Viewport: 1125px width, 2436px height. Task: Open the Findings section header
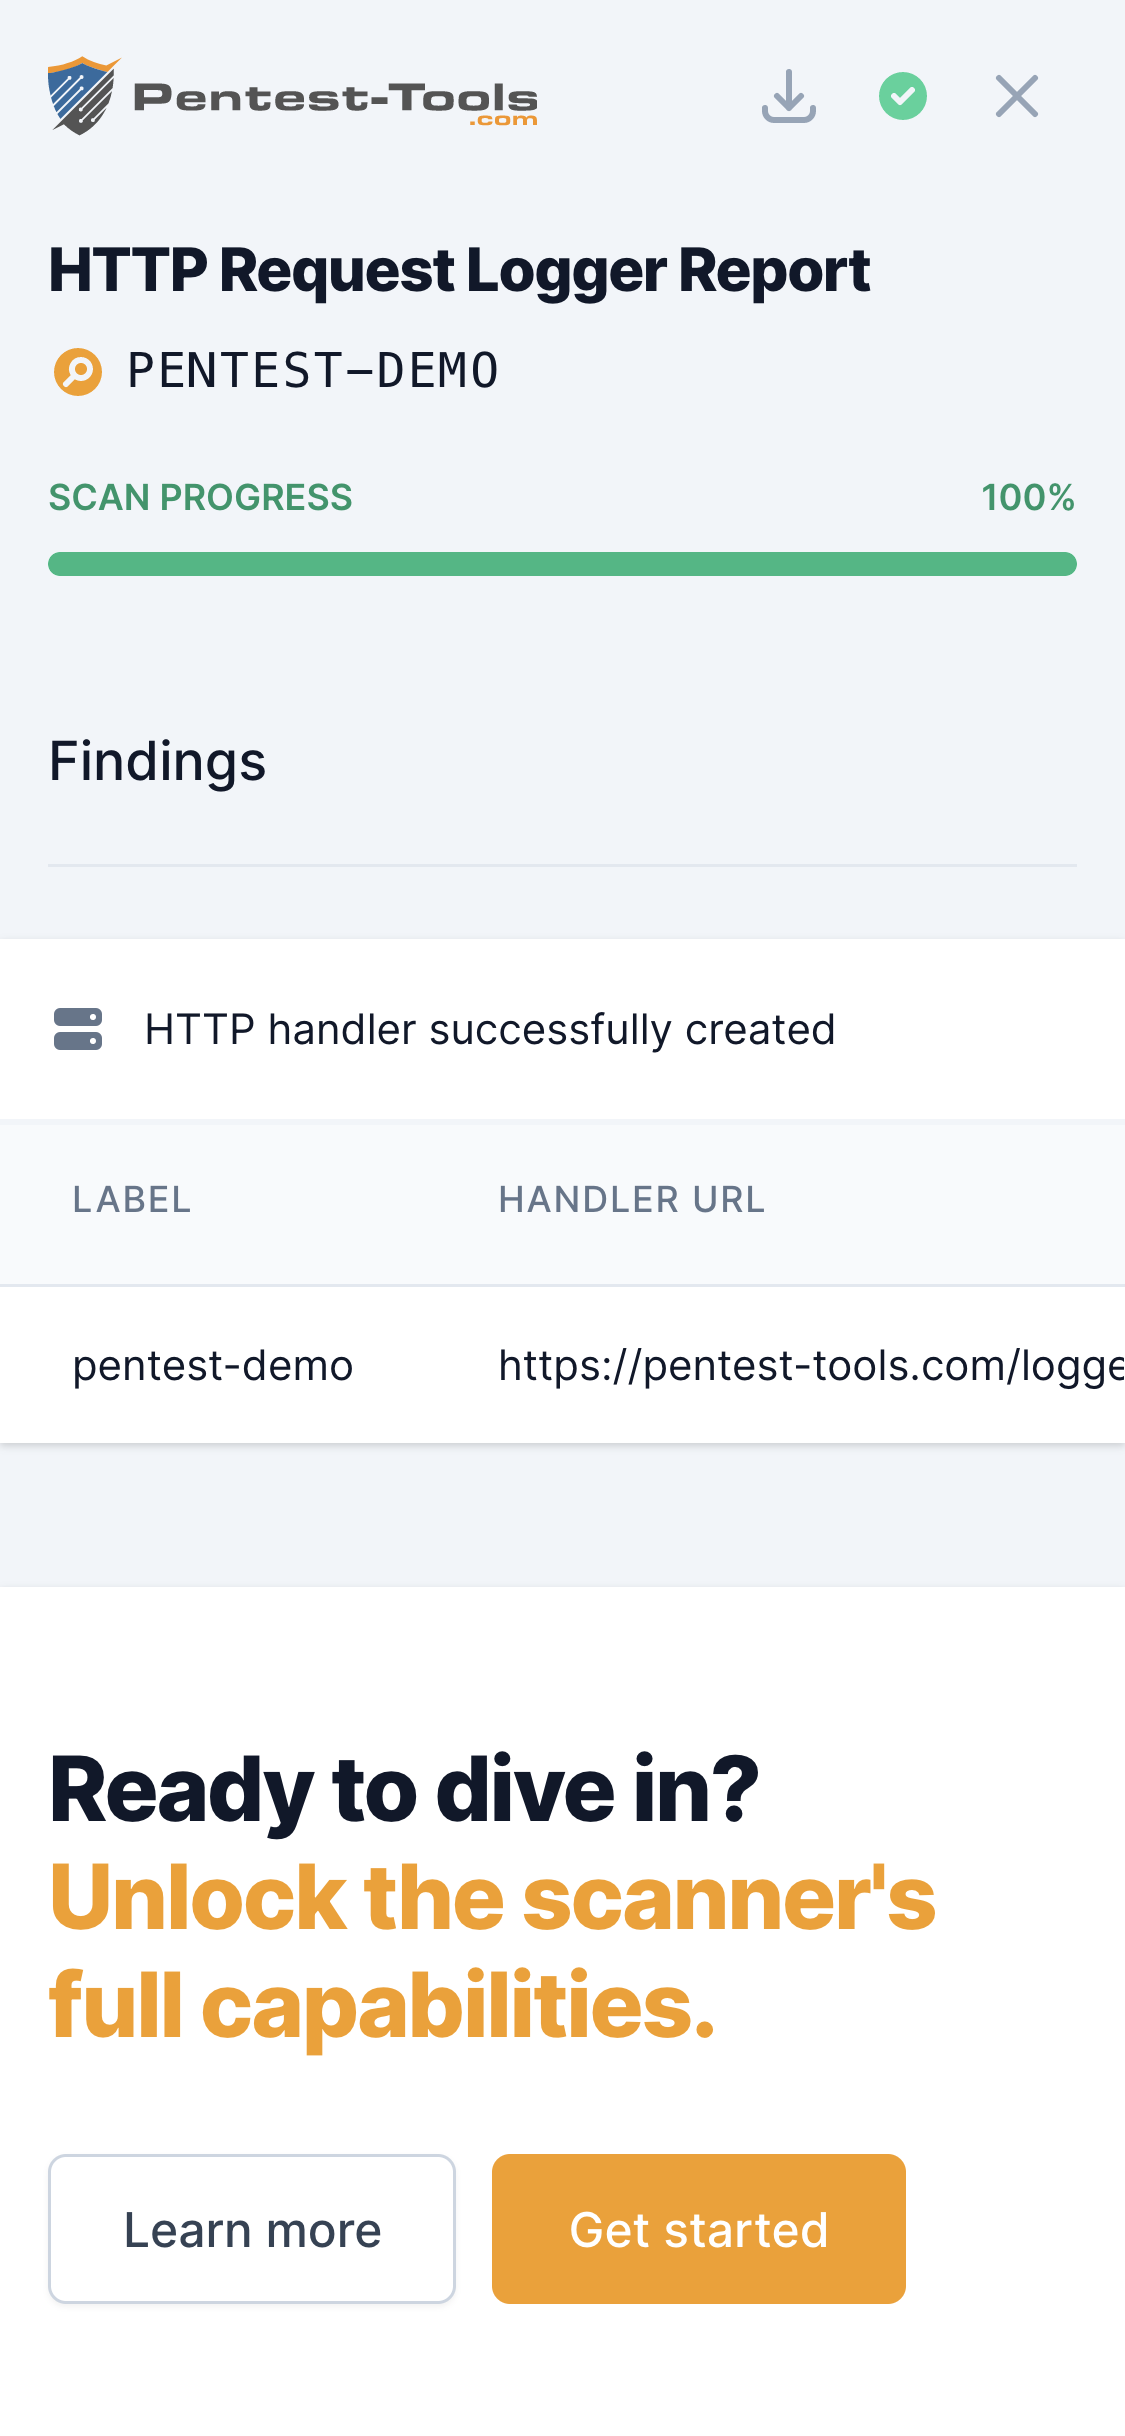pos(156,761)
